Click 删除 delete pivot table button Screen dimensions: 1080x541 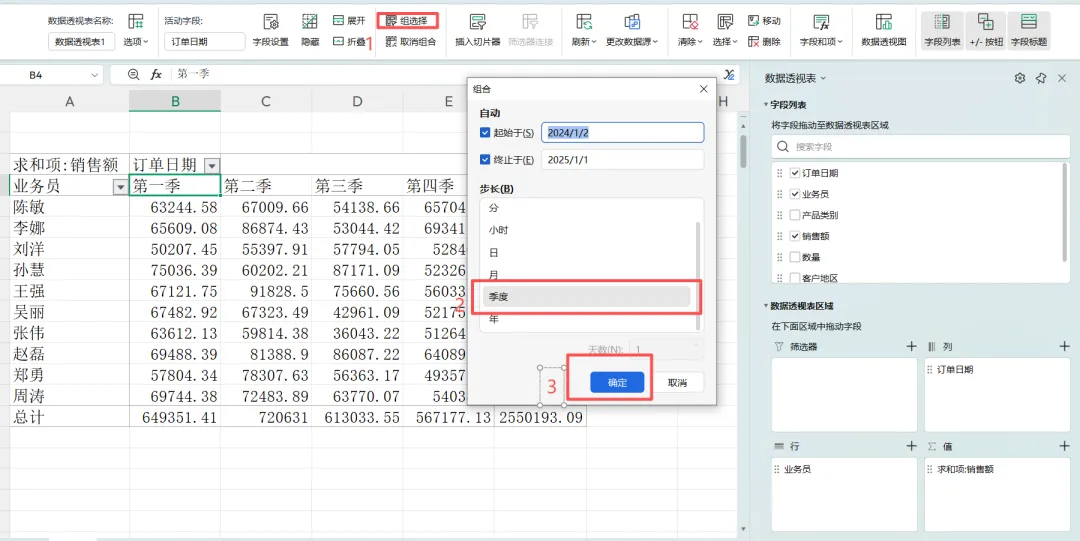pos(764,41)
